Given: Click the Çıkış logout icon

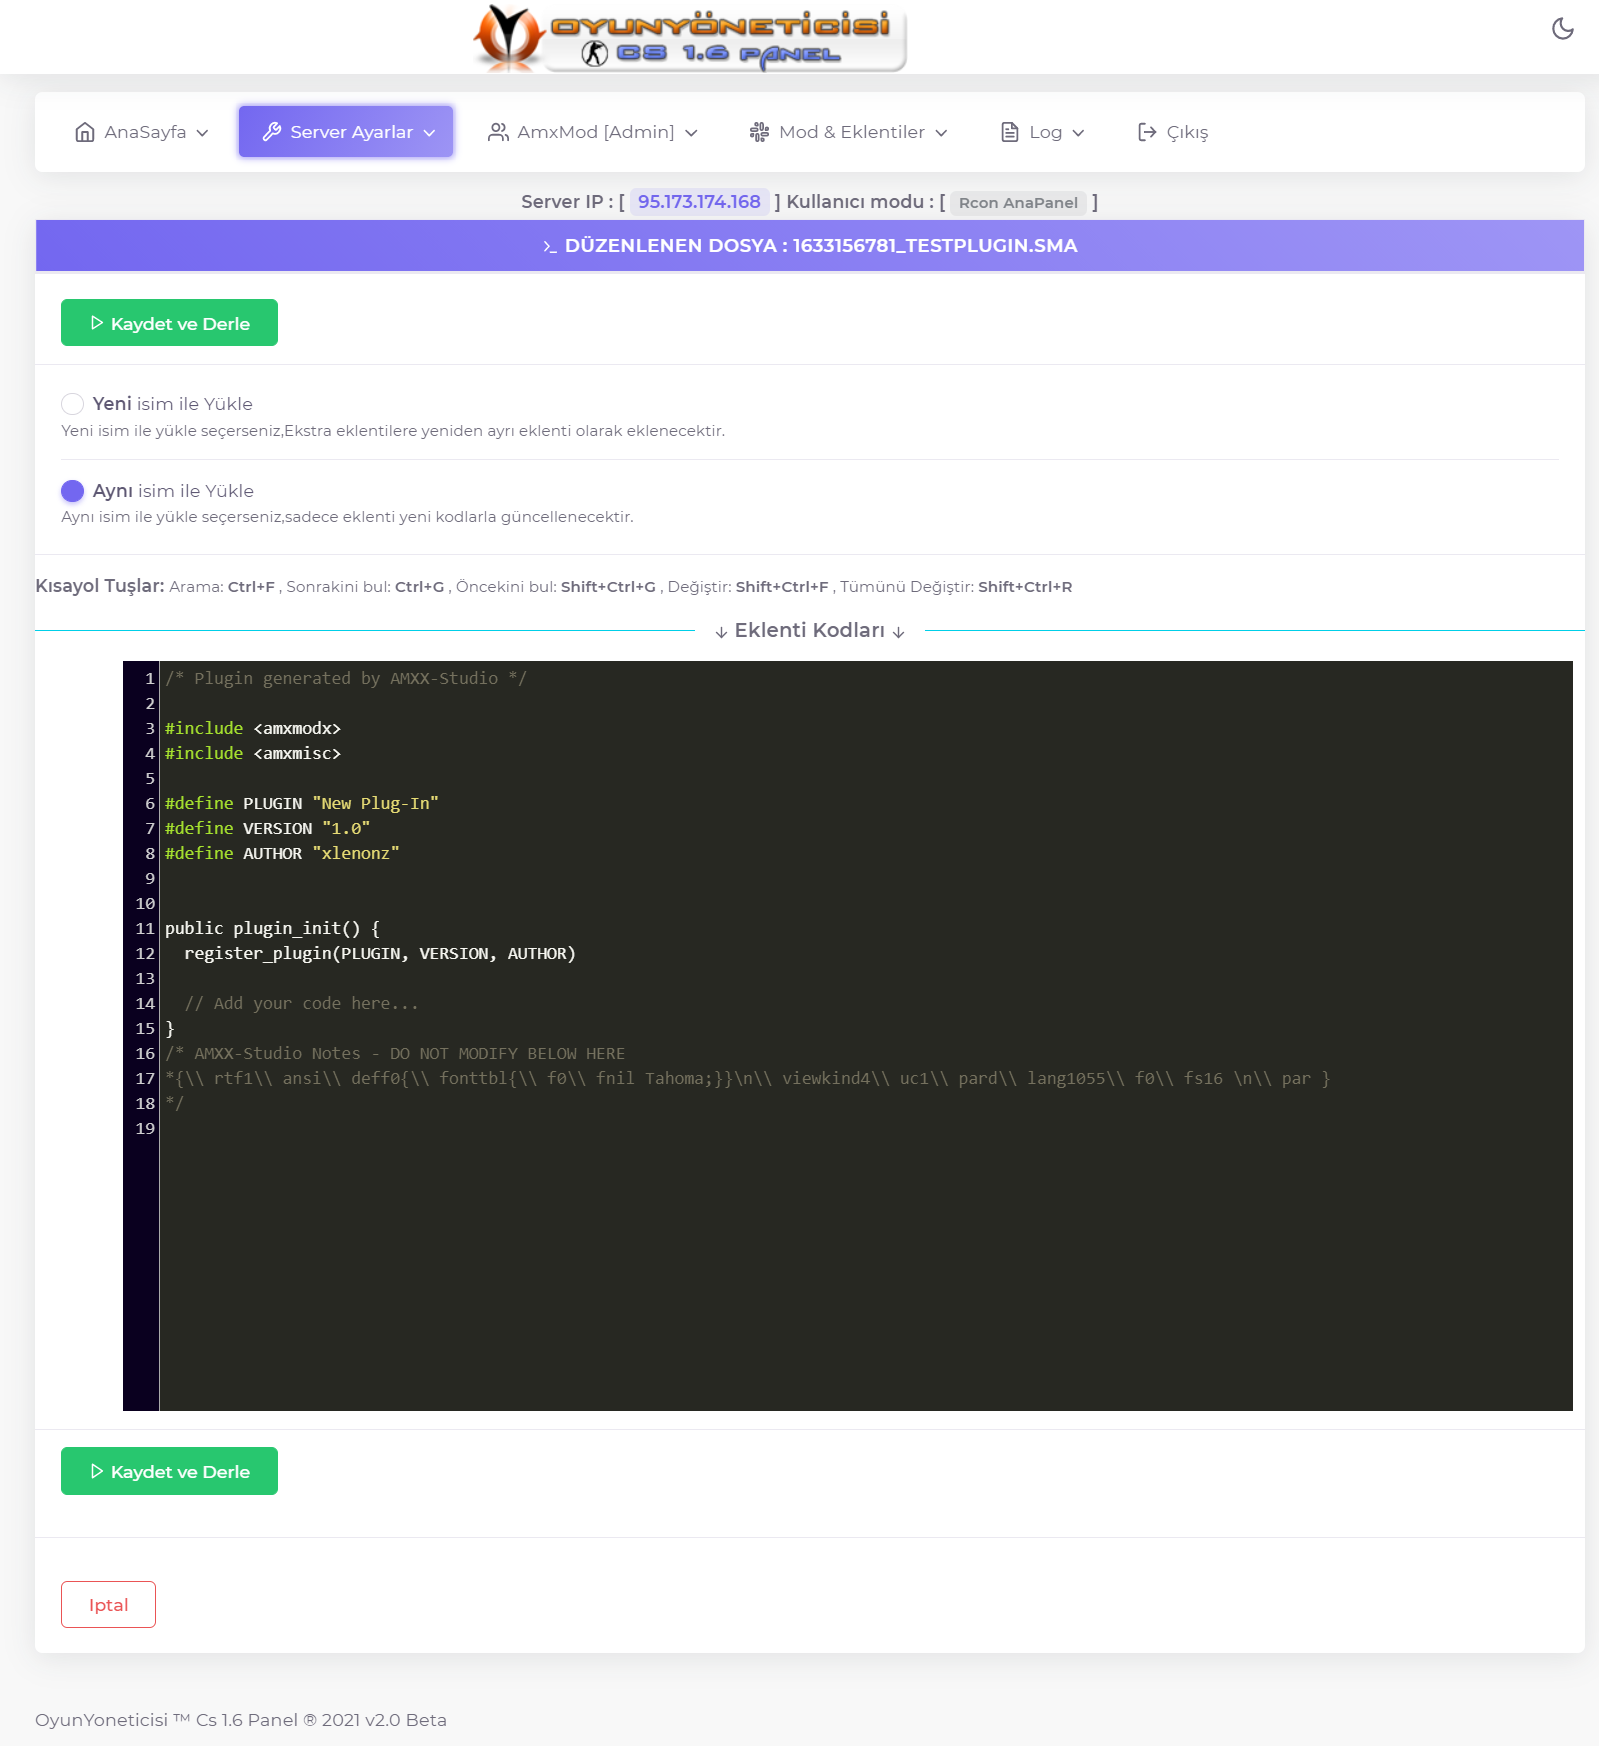Looking at the screenshot, I should [x=1147, y=132].
